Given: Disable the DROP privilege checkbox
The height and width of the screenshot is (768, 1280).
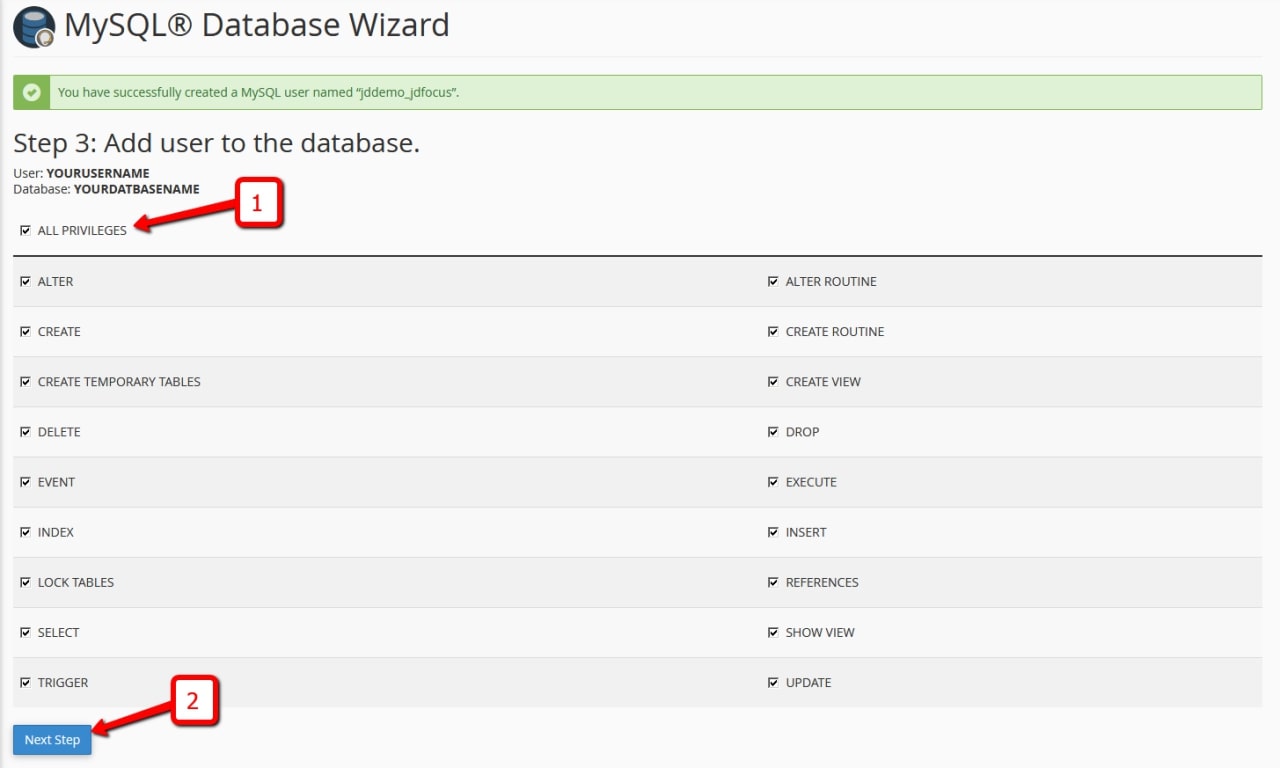Looking at the screenshot, I should [x=773, y=431].
